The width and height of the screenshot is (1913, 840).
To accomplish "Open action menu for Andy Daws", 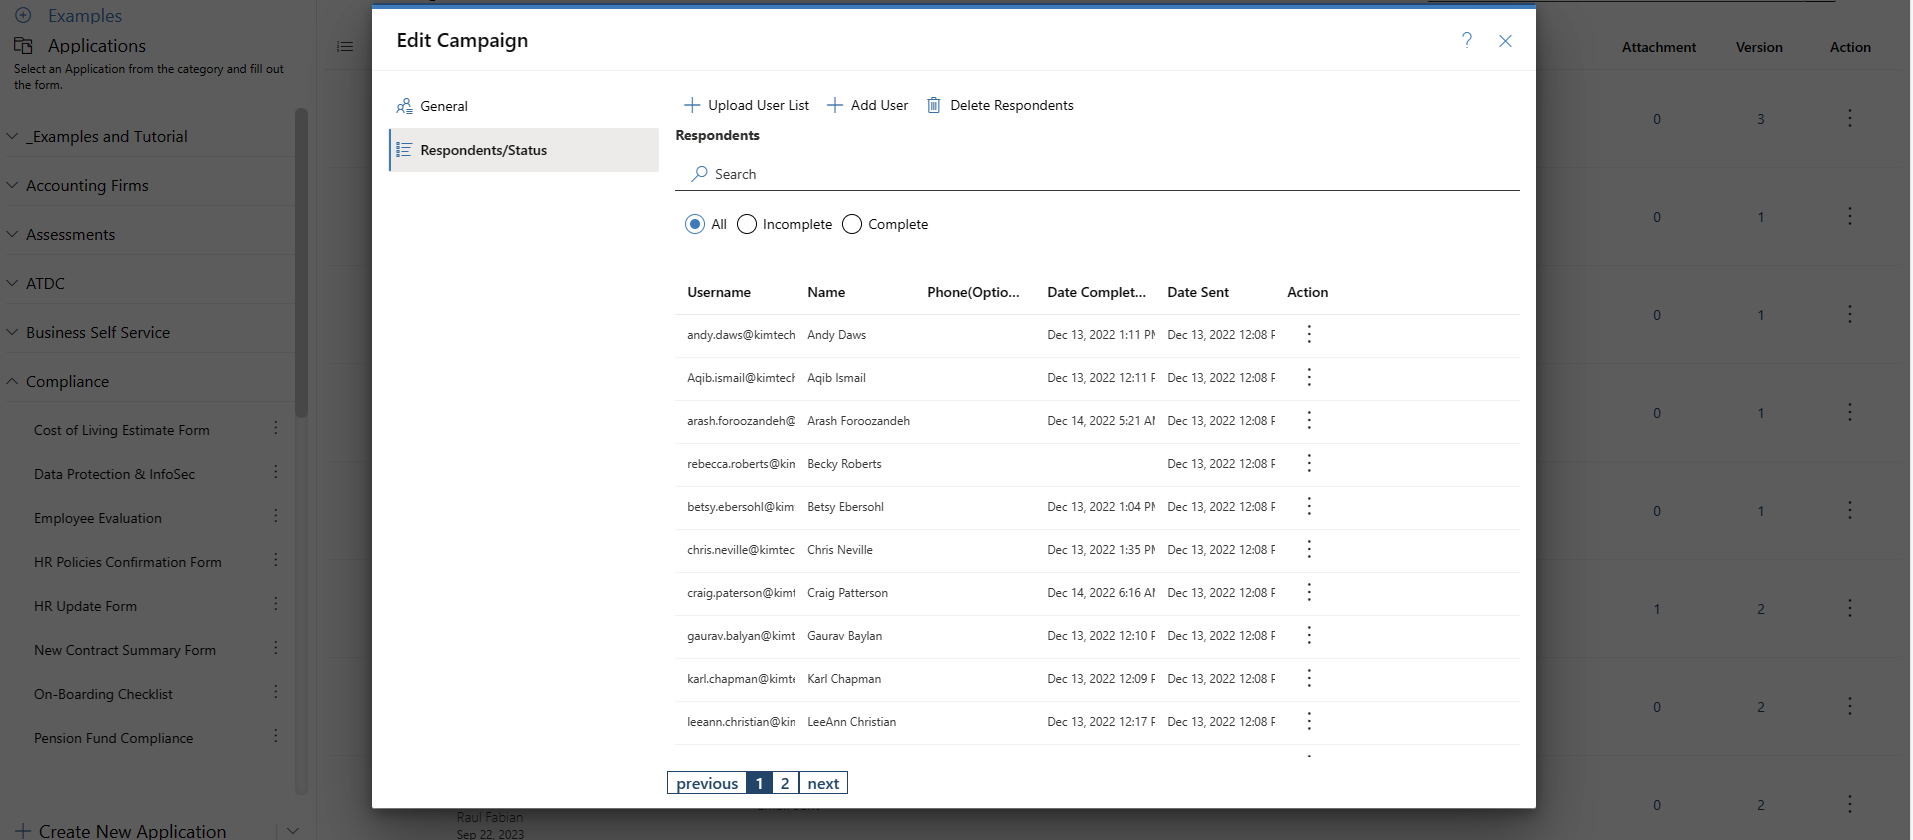I will click(x=1309, y=334).
